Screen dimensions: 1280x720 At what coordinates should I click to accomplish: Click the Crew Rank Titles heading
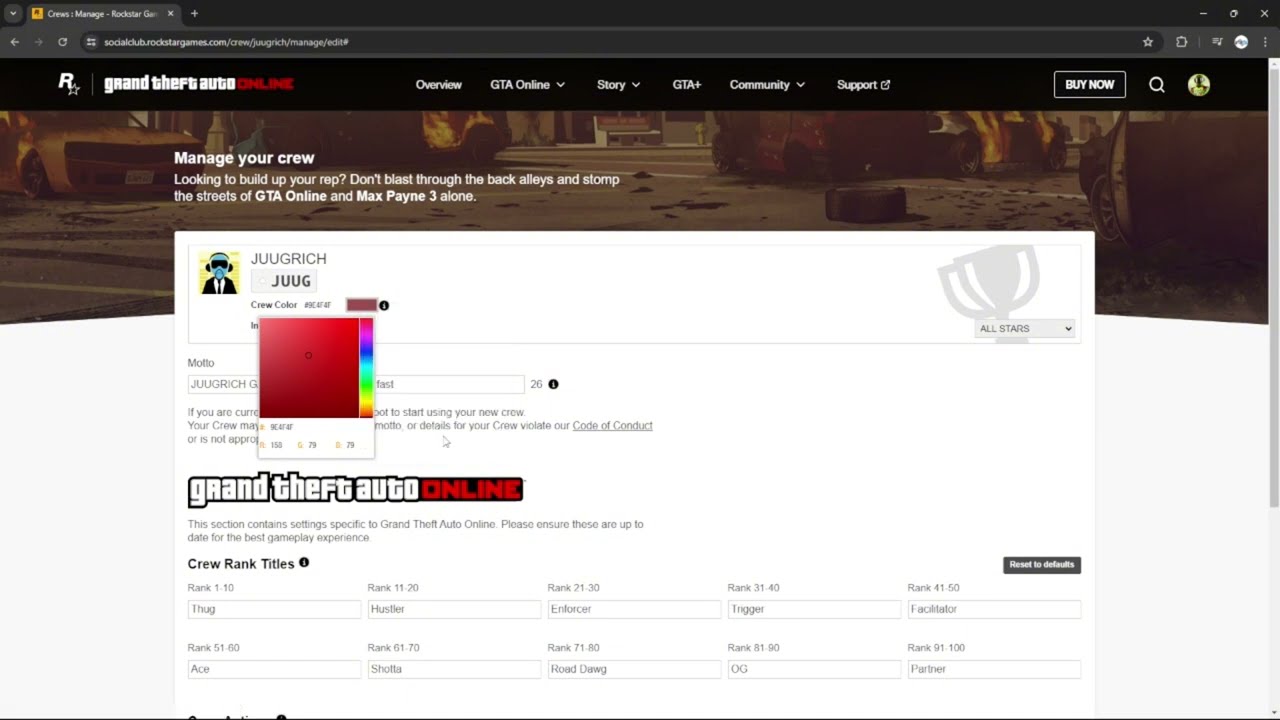pyautogui.click(x=241, y=564)
